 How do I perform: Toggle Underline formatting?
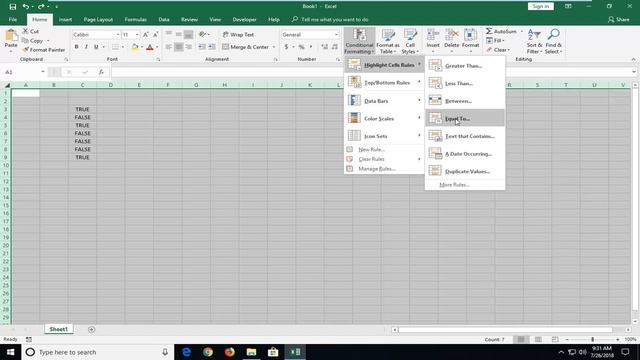[x=96, y=47]
